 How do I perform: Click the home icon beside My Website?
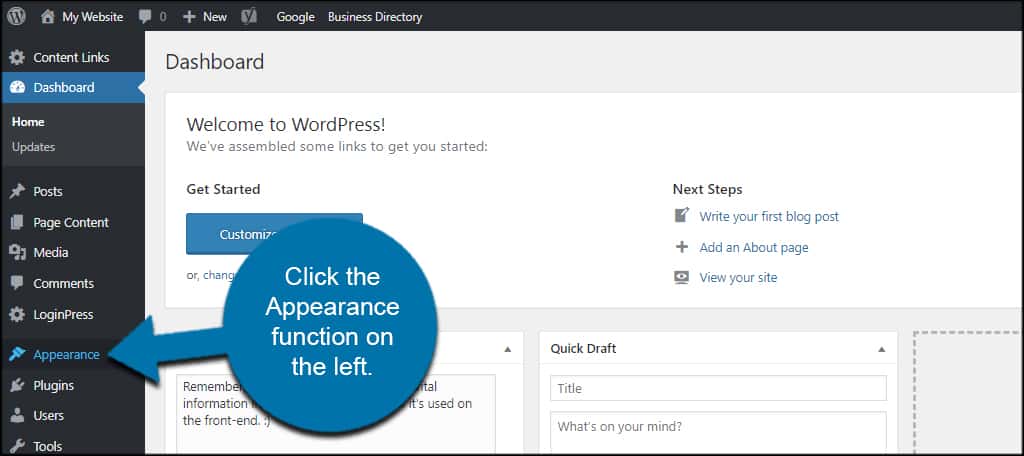(48, 17)
